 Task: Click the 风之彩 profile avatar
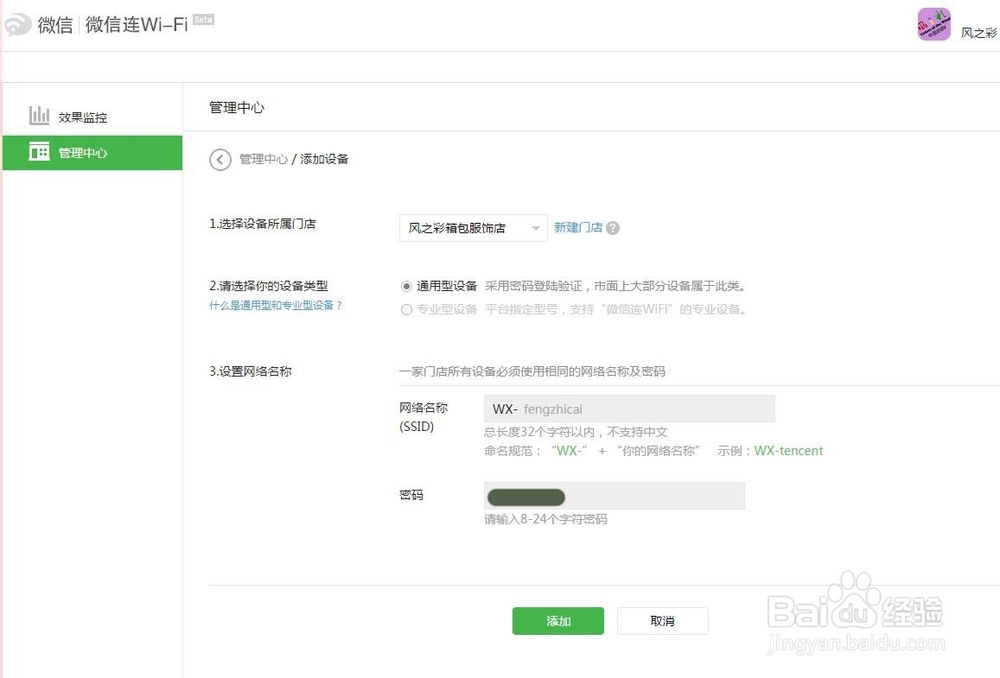point(933,25)
